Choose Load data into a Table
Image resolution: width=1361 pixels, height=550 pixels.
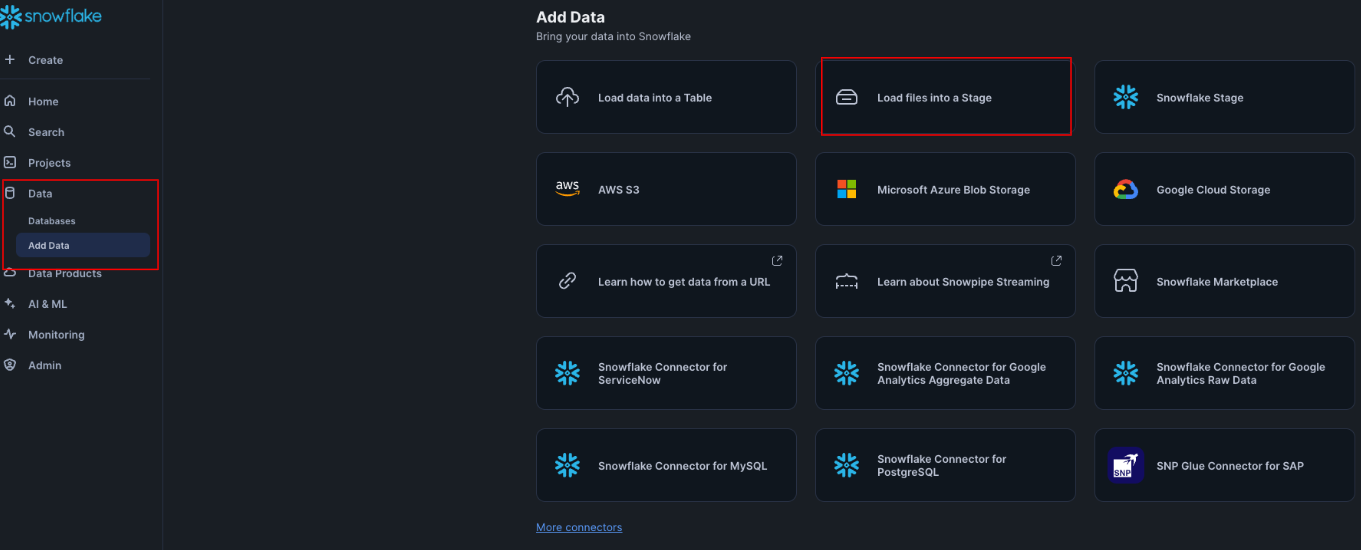coord(666,97)
